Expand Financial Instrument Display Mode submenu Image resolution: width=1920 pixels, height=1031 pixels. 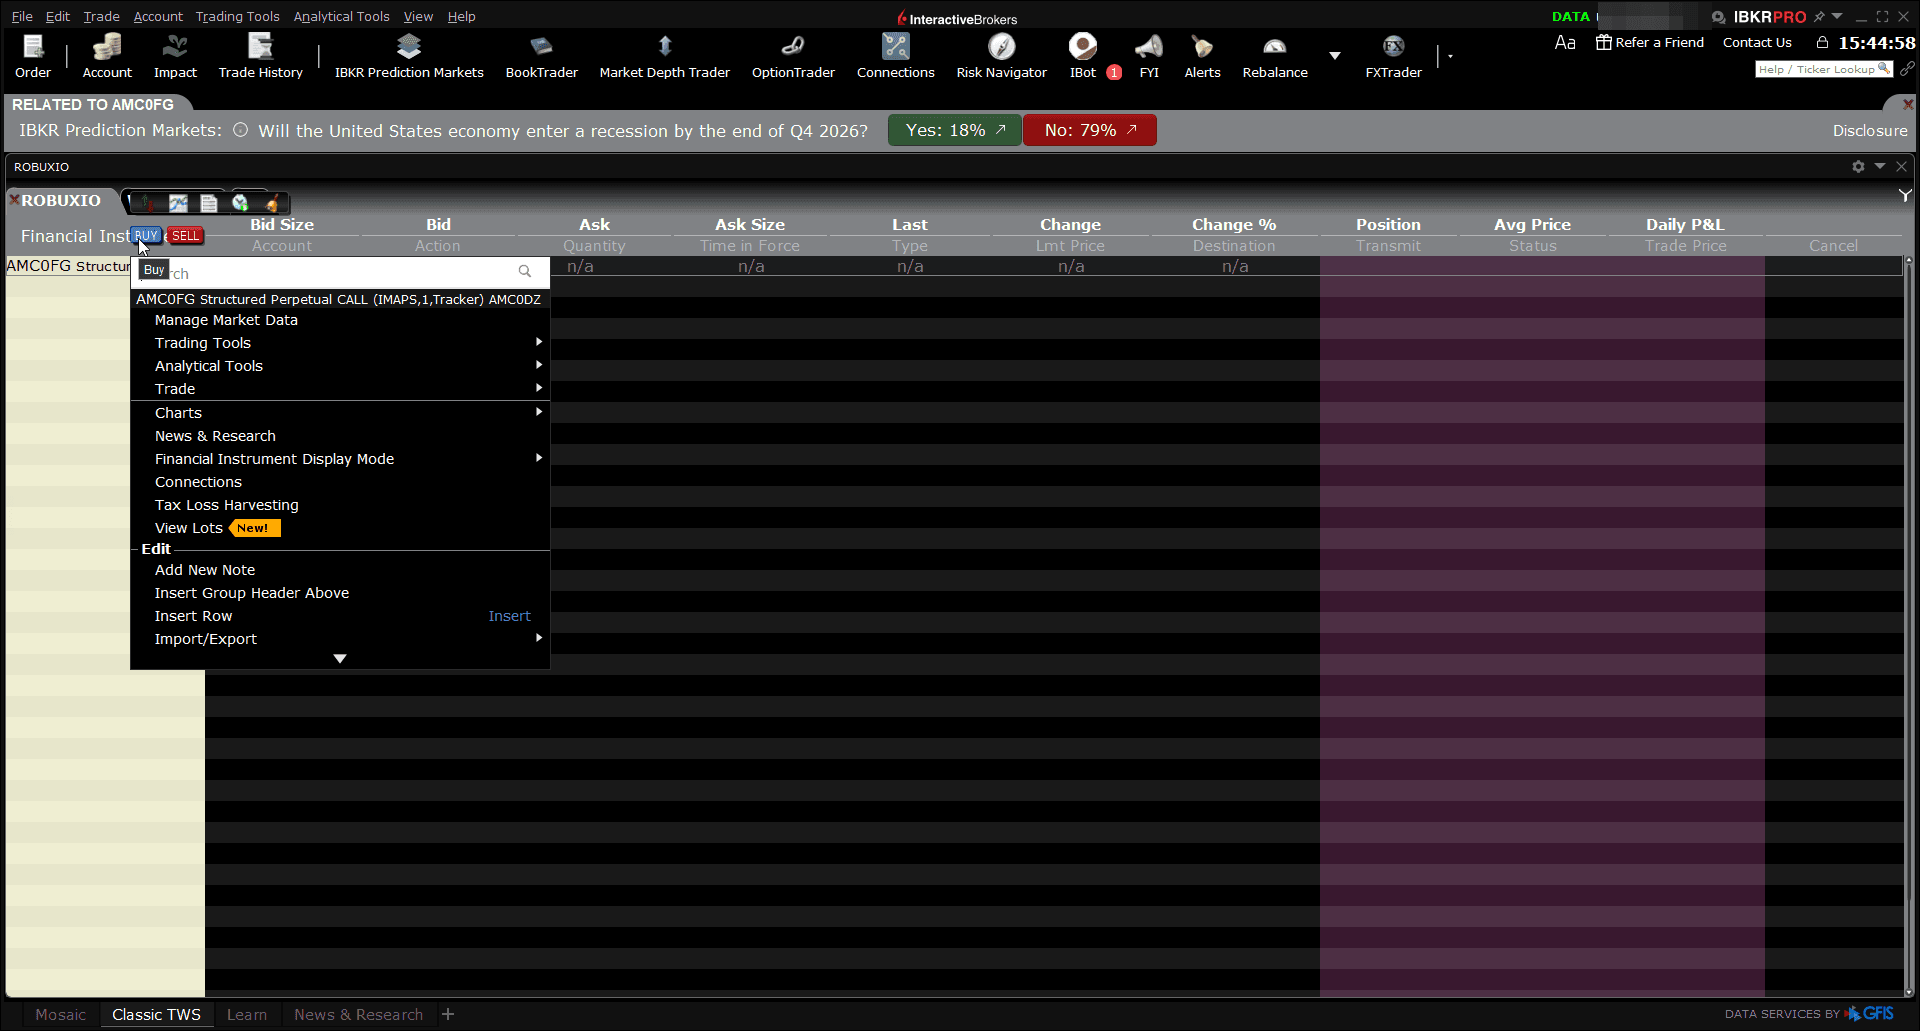(x=340, y=459)
